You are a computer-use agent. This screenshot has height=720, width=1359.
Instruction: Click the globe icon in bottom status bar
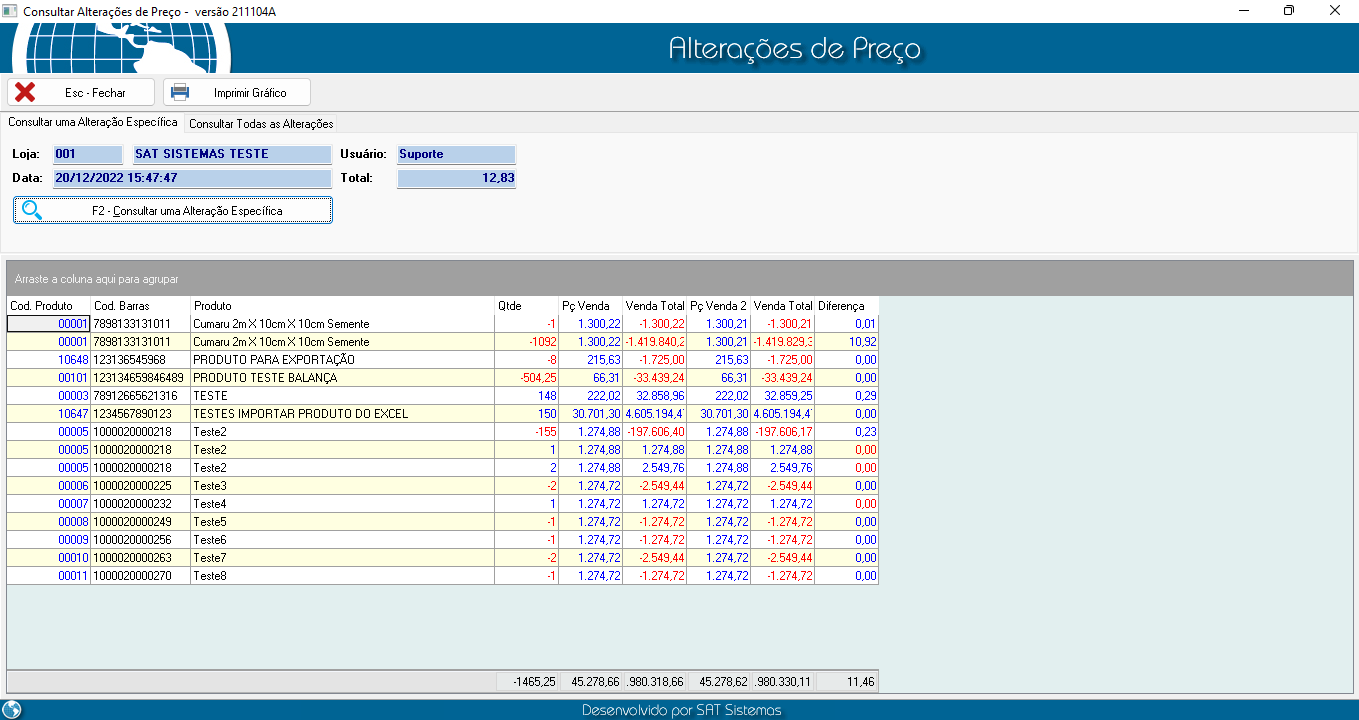tap(12, 709)
